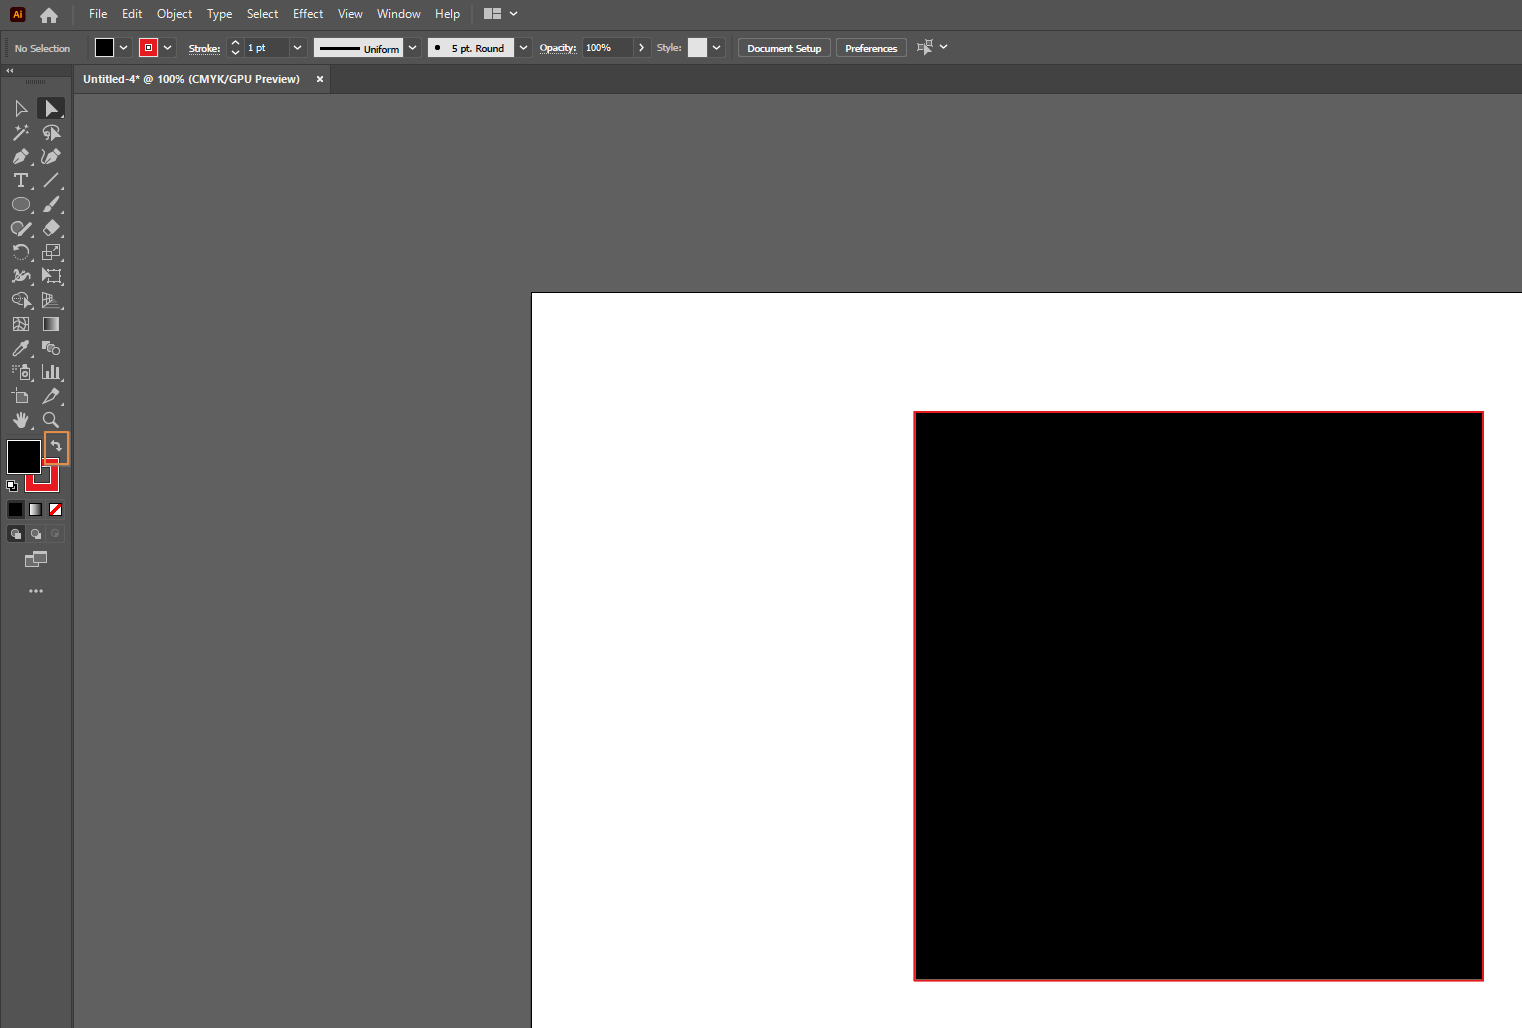Image resolution: width=1522 pixels, height=1028 pixels.
Task: Select the Width tool
Action: pyautogui.click(x=21, y=276)
